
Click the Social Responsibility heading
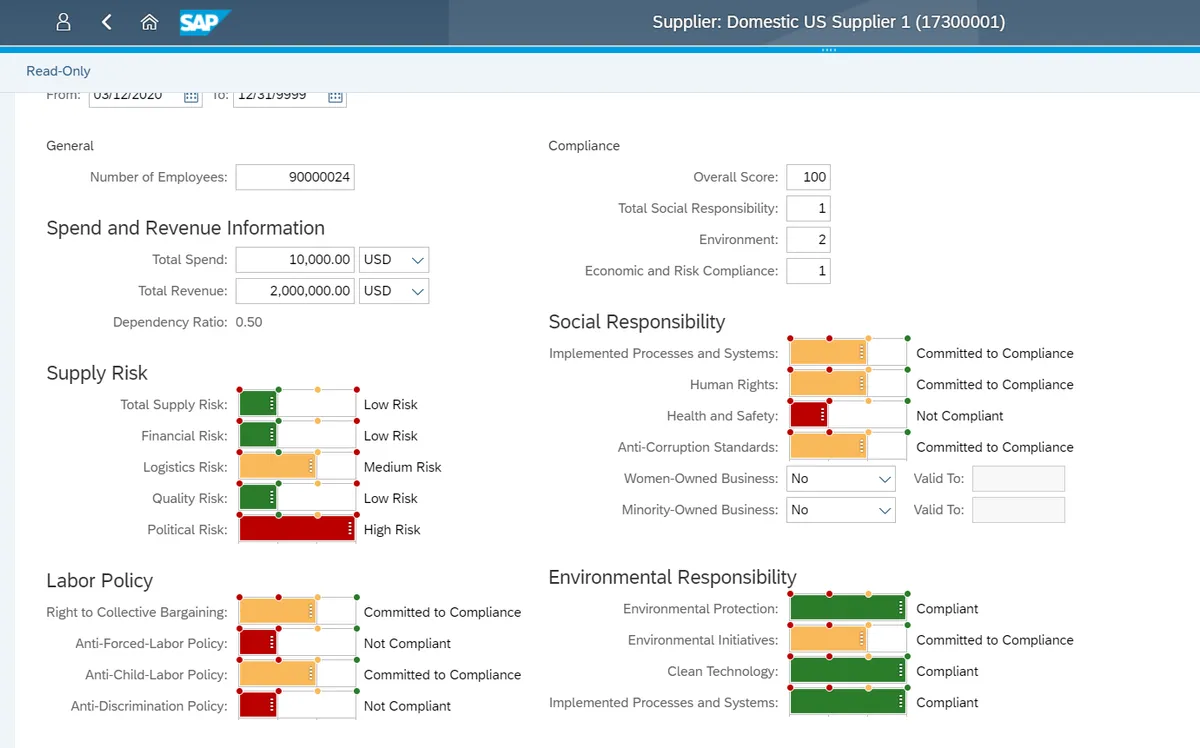637,322
